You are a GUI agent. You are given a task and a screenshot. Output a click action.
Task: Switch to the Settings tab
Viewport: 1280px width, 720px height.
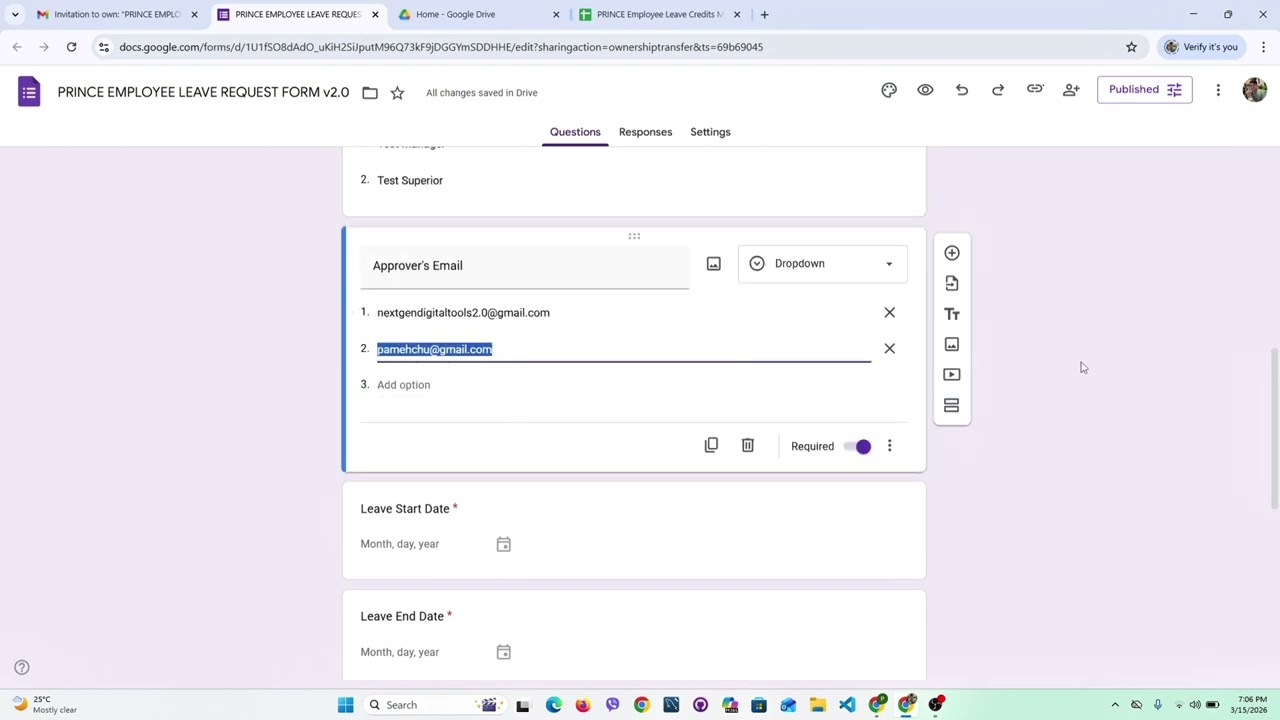pos(710,132)
